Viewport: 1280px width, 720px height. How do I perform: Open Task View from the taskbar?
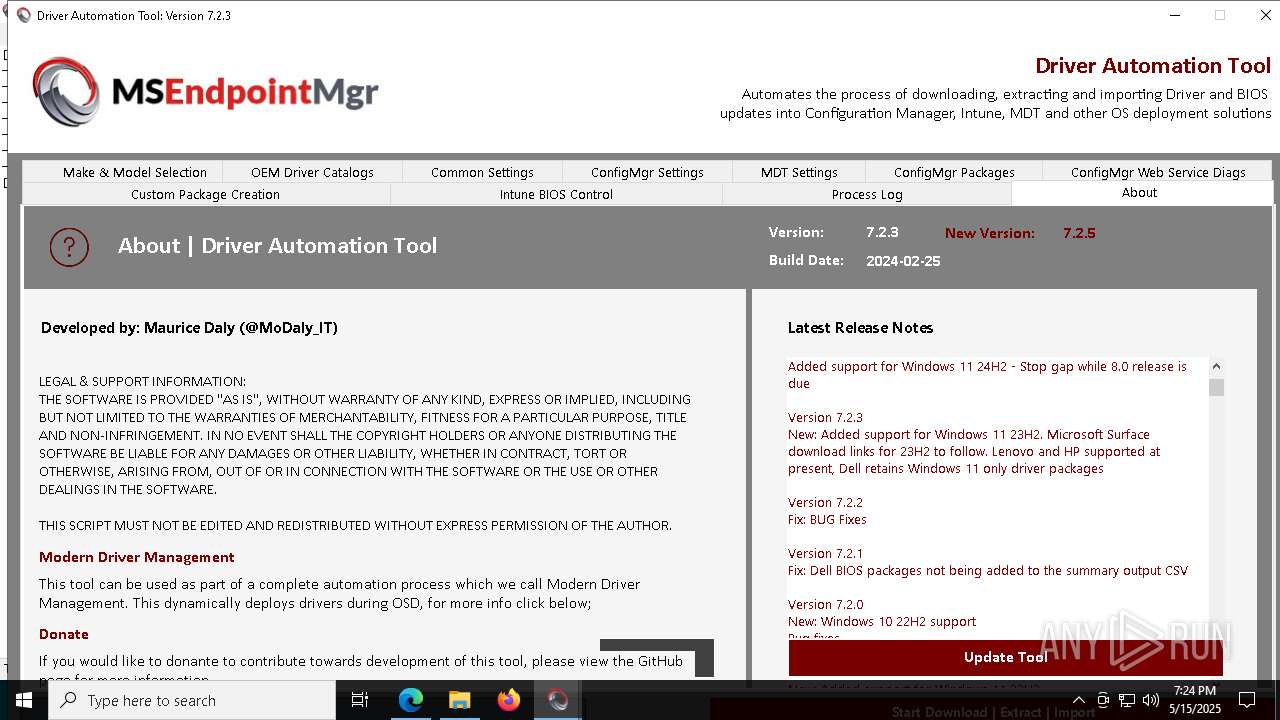[x=360, y=700]
